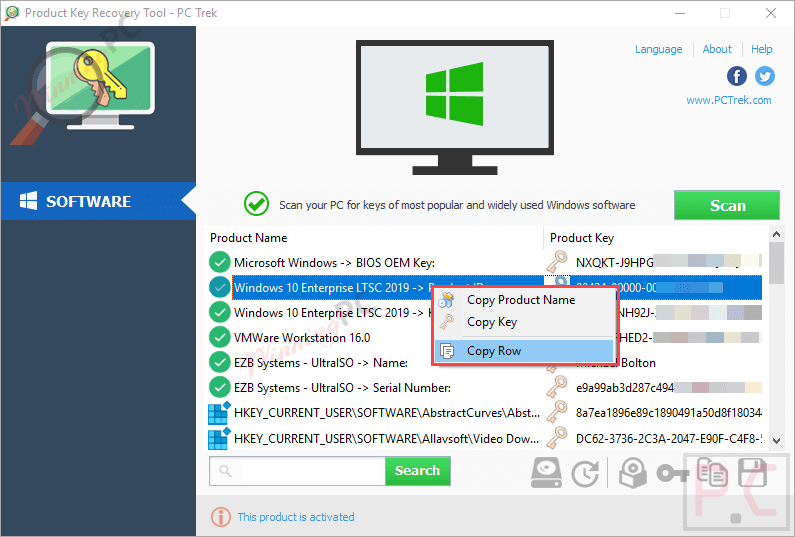Click the Windows logo monitor image
The image size is (795, 537).
(x=455, y=108)
